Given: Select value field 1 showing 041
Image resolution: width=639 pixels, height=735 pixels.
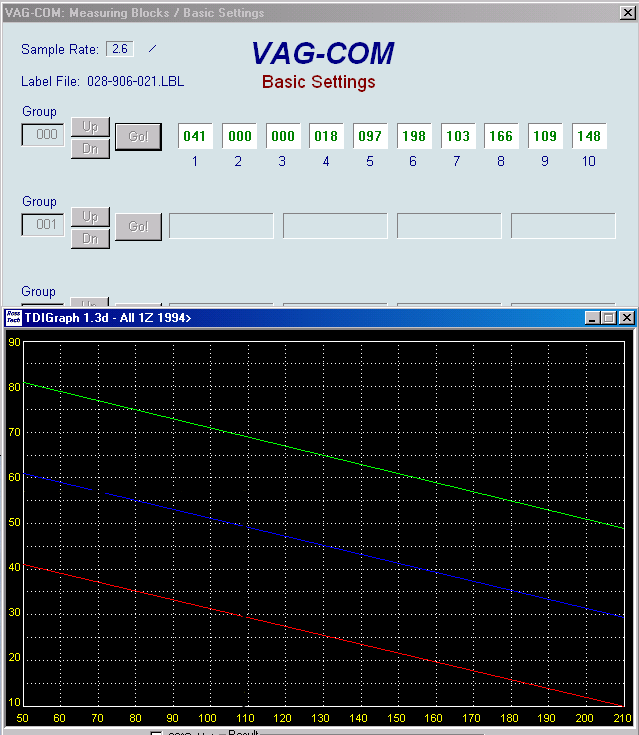Looking at the screenshot, I should 194,137.
